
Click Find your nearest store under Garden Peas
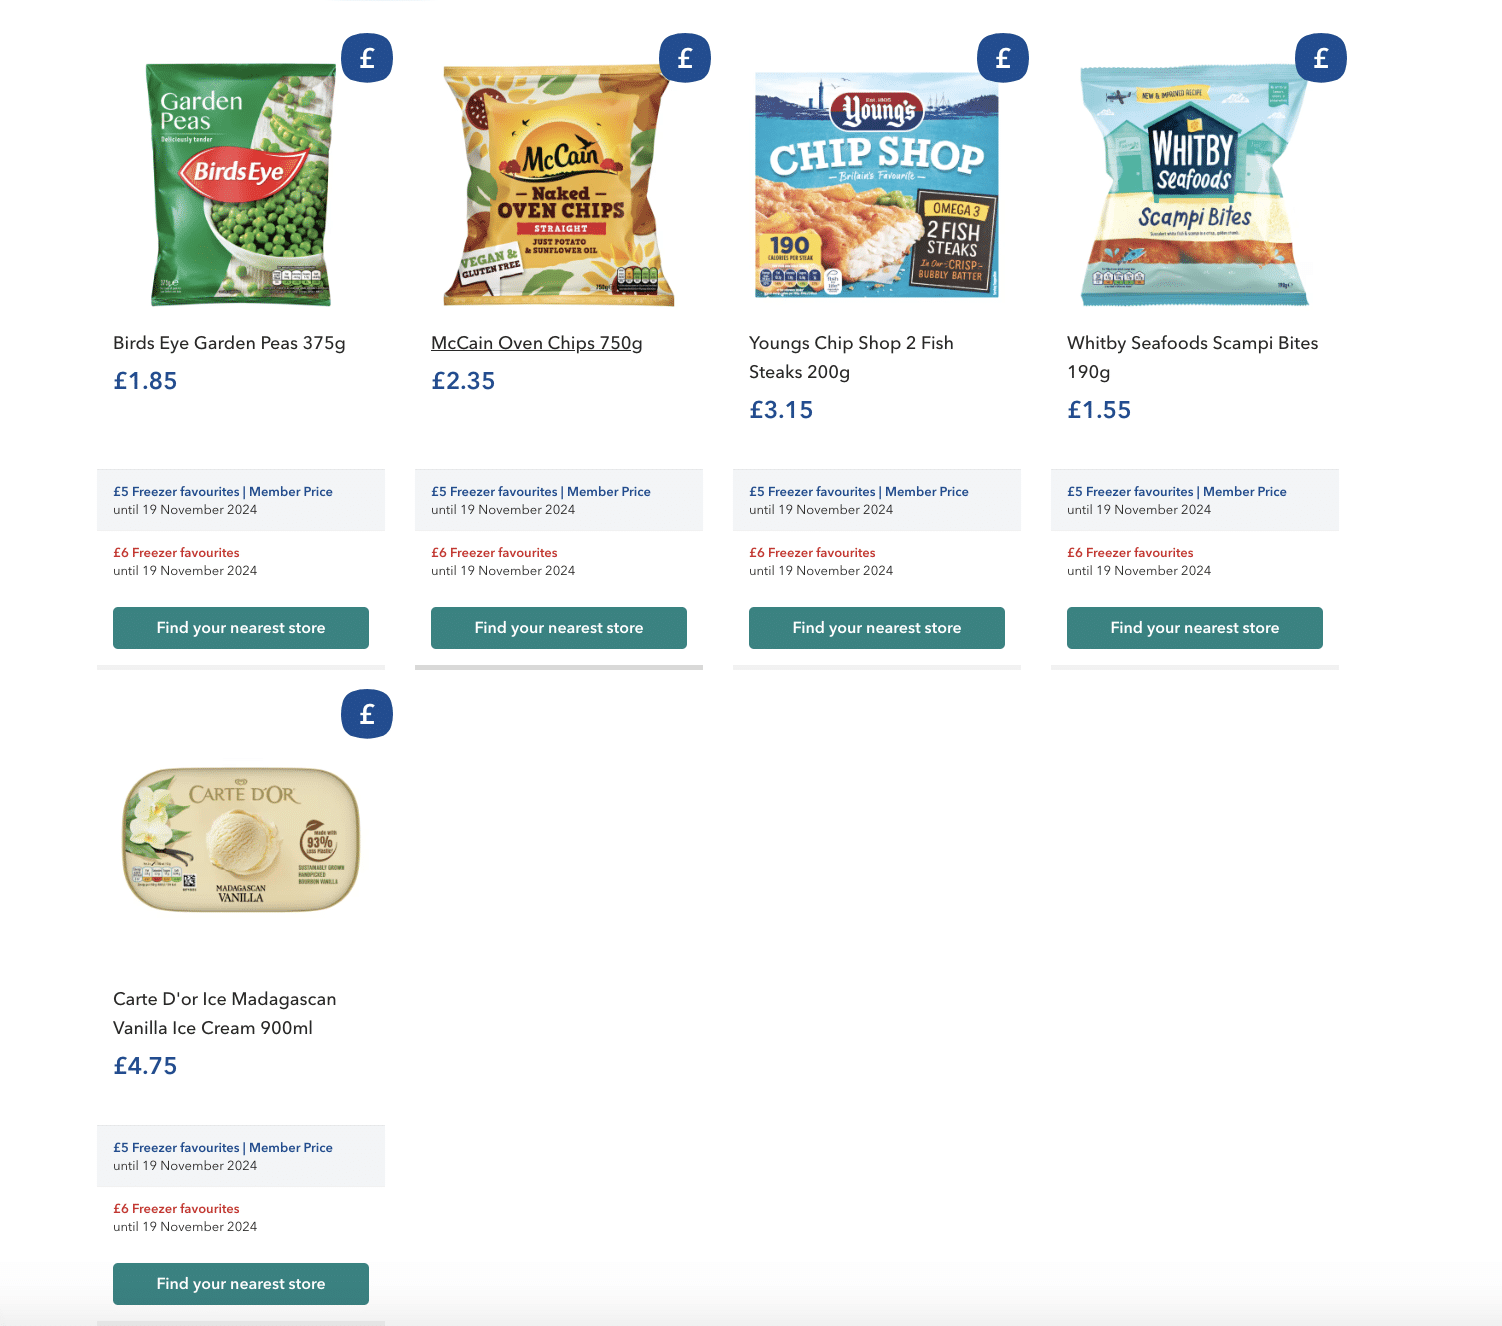tap(240, 628)
